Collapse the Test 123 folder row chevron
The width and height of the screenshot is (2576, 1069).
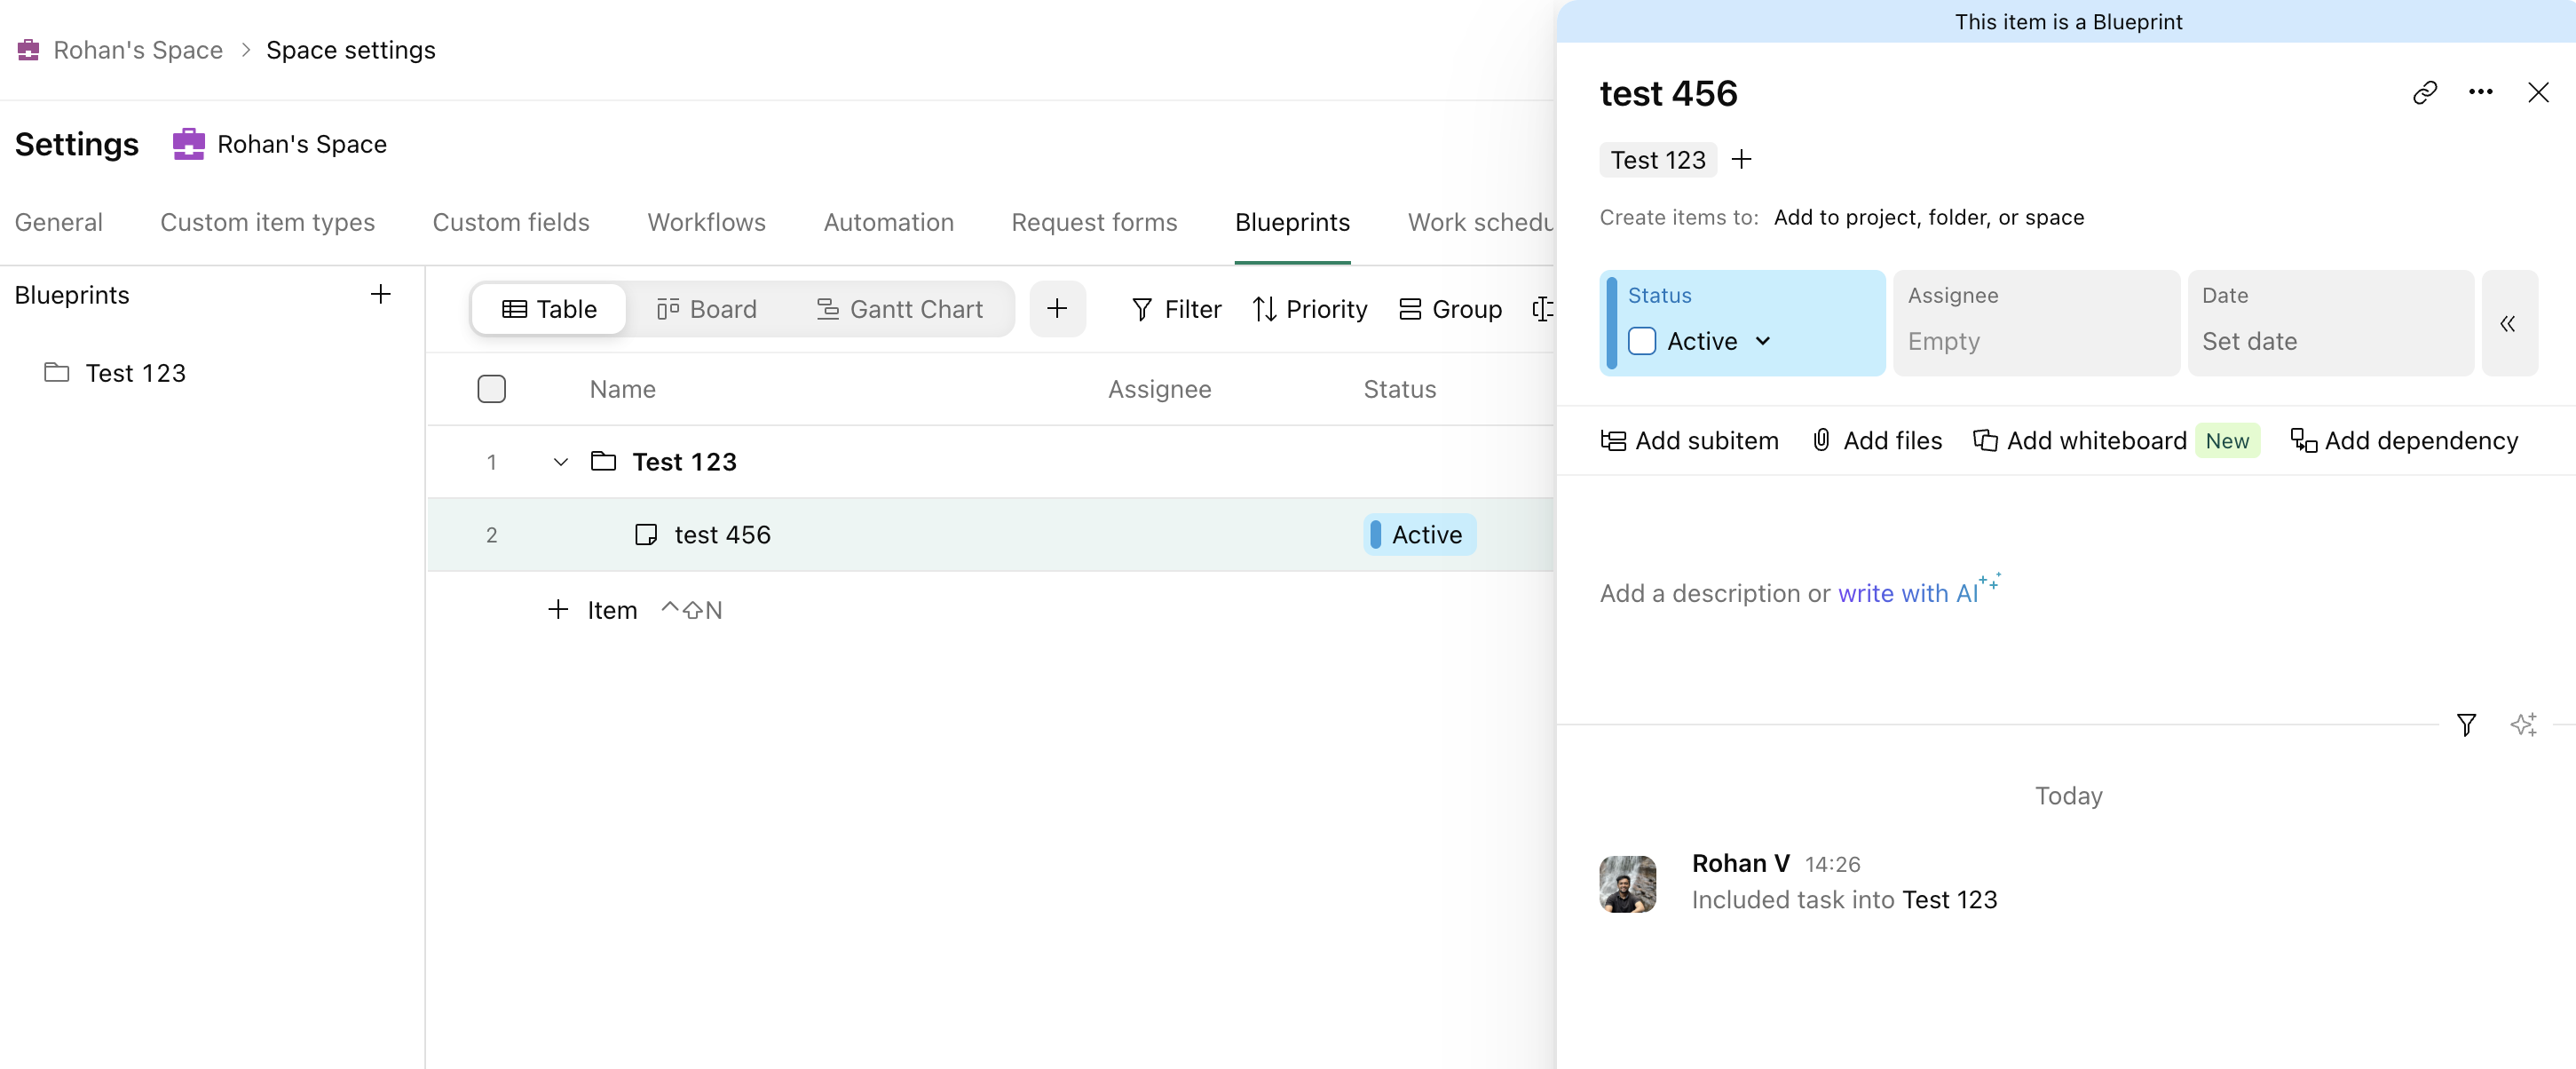pos(560,462)
